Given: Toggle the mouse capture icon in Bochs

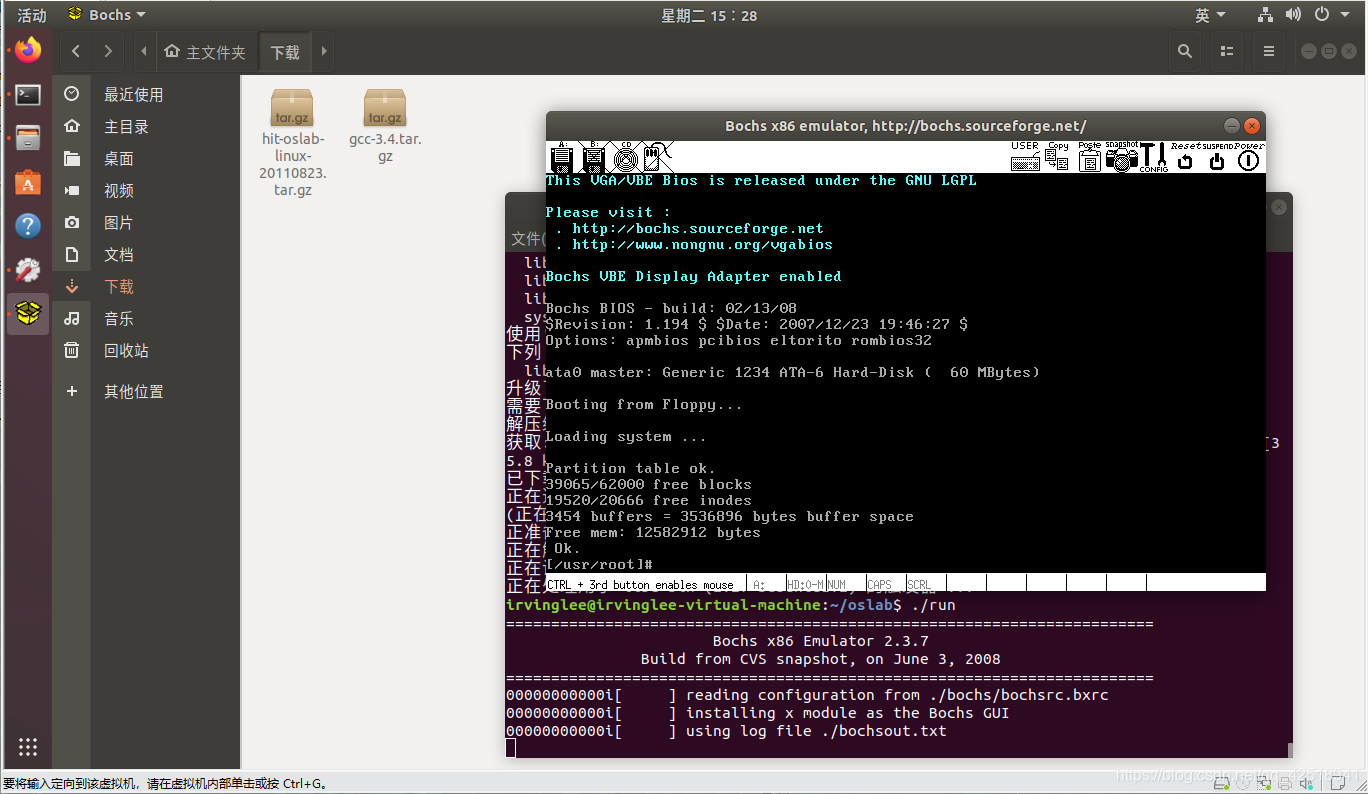Looking at the screenshot, I should [x=658, y=157].
